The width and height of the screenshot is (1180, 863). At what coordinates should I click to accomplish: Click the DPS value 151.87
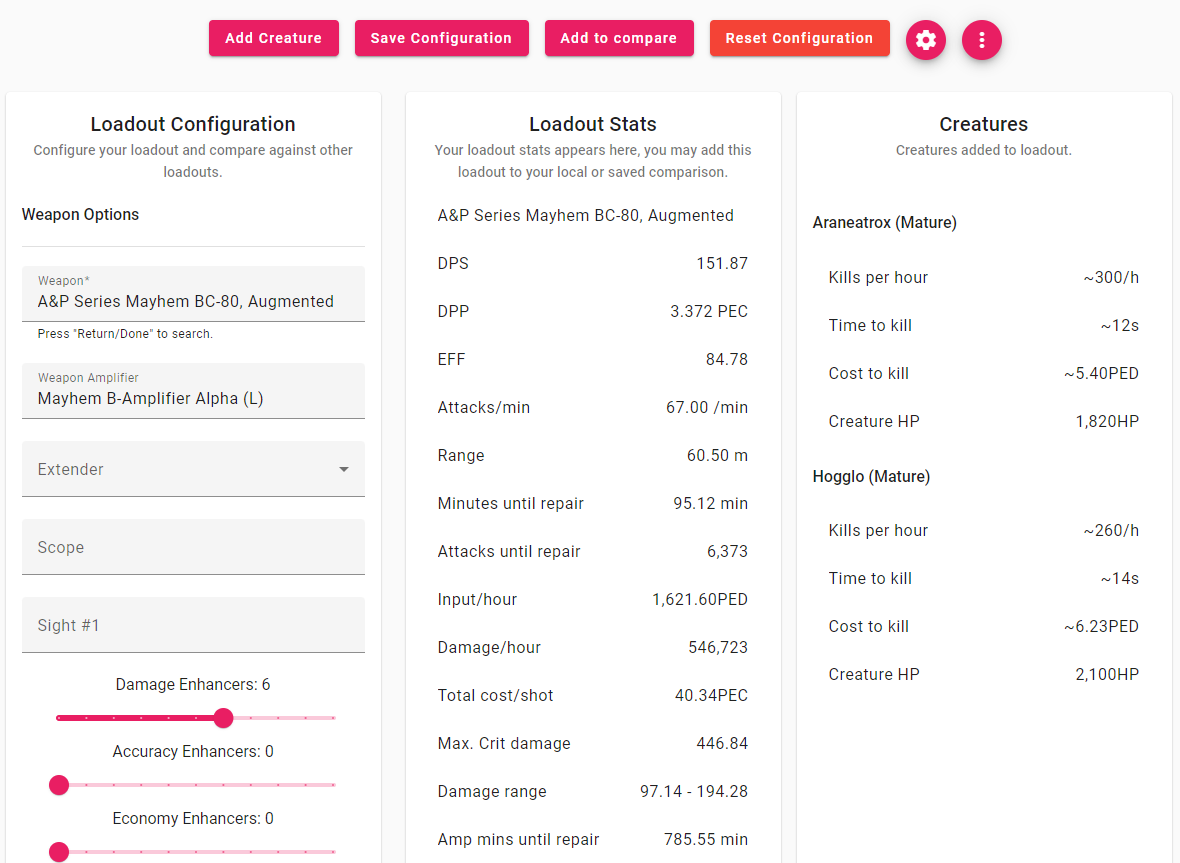click(x=722, y=263)
